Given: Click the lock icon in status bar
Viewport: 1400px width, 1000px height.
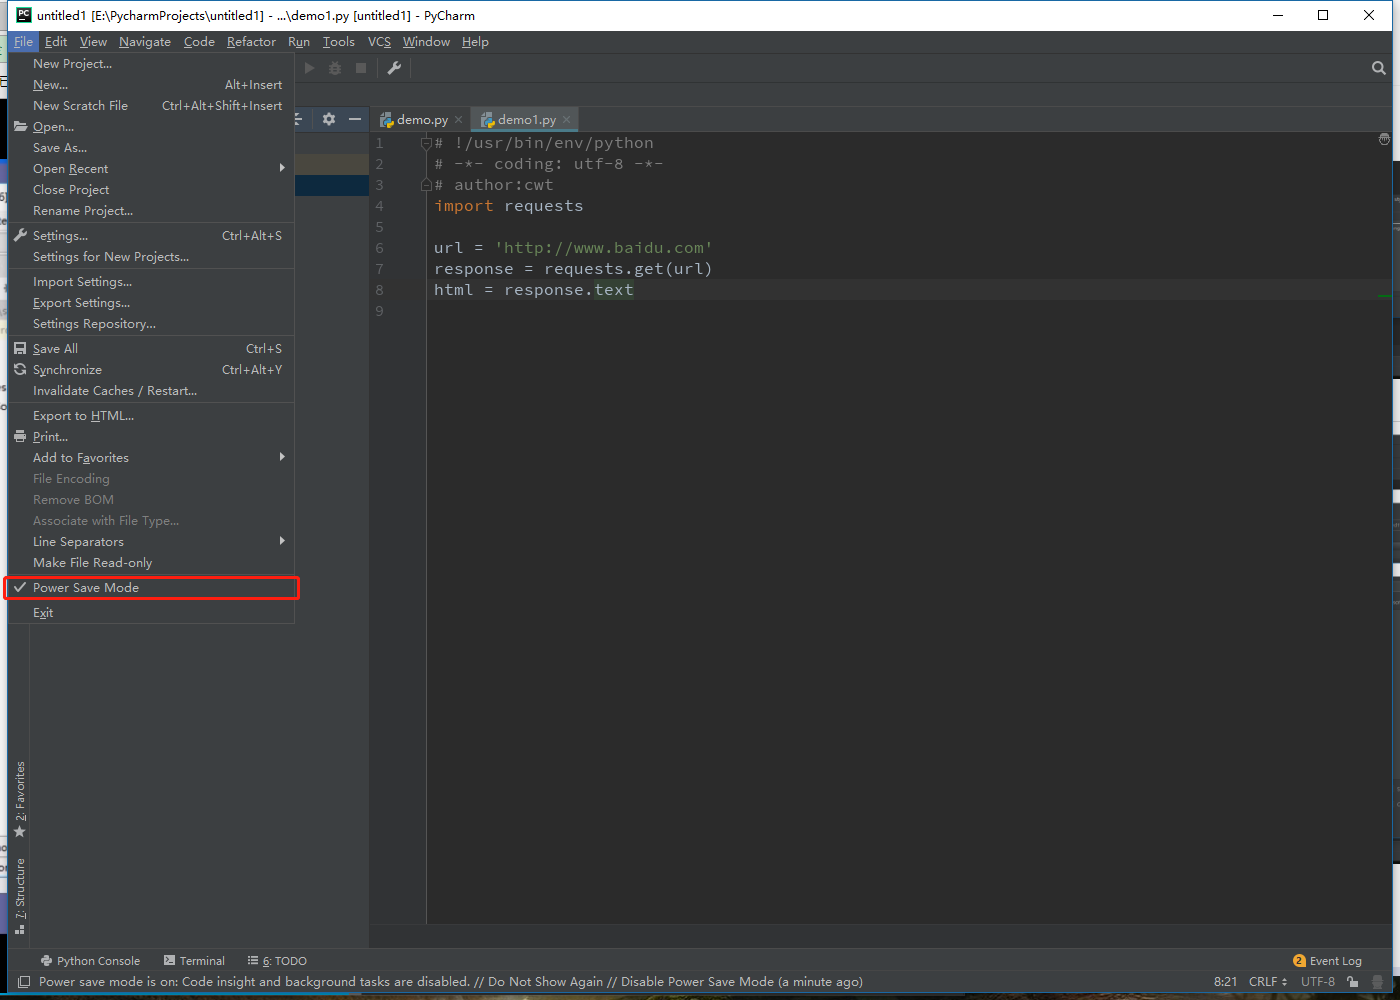Looking at the screenshot, I should 1352,982.
